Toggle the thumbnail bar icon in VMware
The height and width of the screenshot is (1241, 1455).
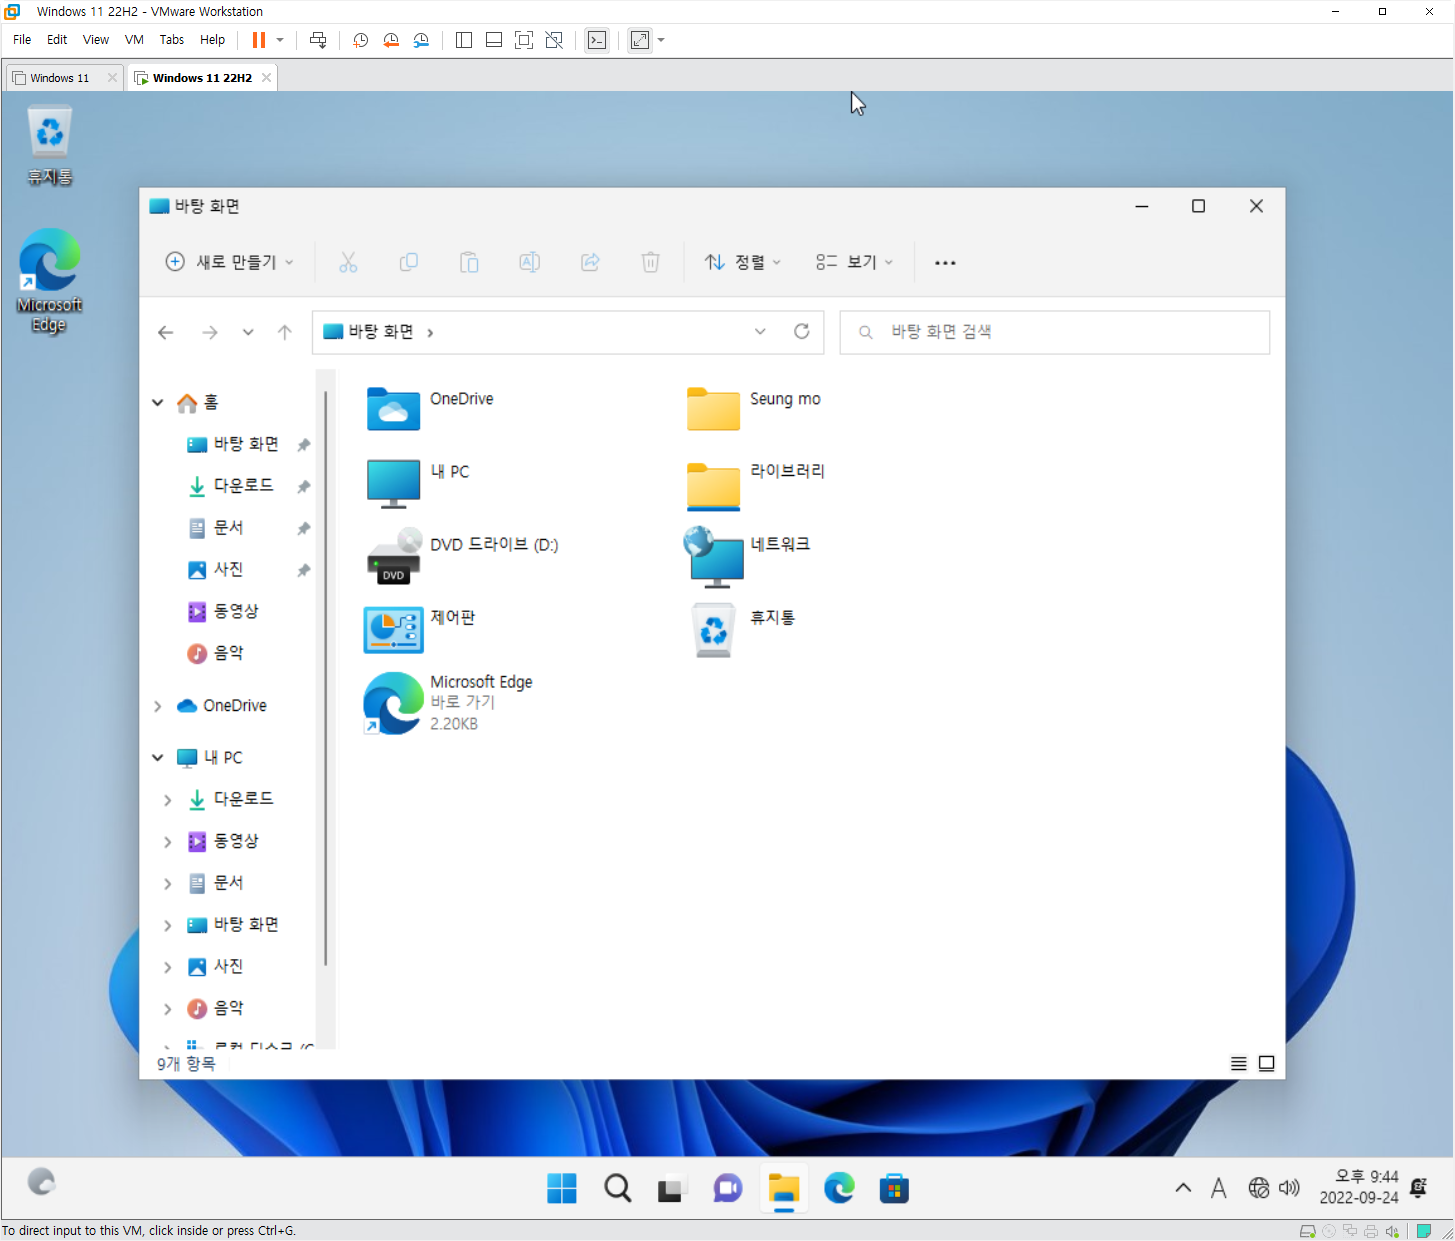(x=494, y=40)
